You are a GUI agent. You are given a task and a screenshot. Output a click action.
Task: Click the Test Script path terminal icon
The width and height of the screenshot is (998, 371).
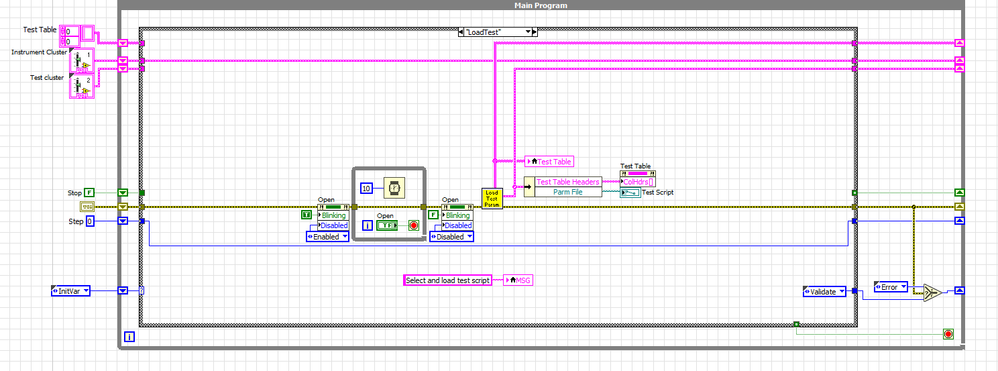[630, 192]
